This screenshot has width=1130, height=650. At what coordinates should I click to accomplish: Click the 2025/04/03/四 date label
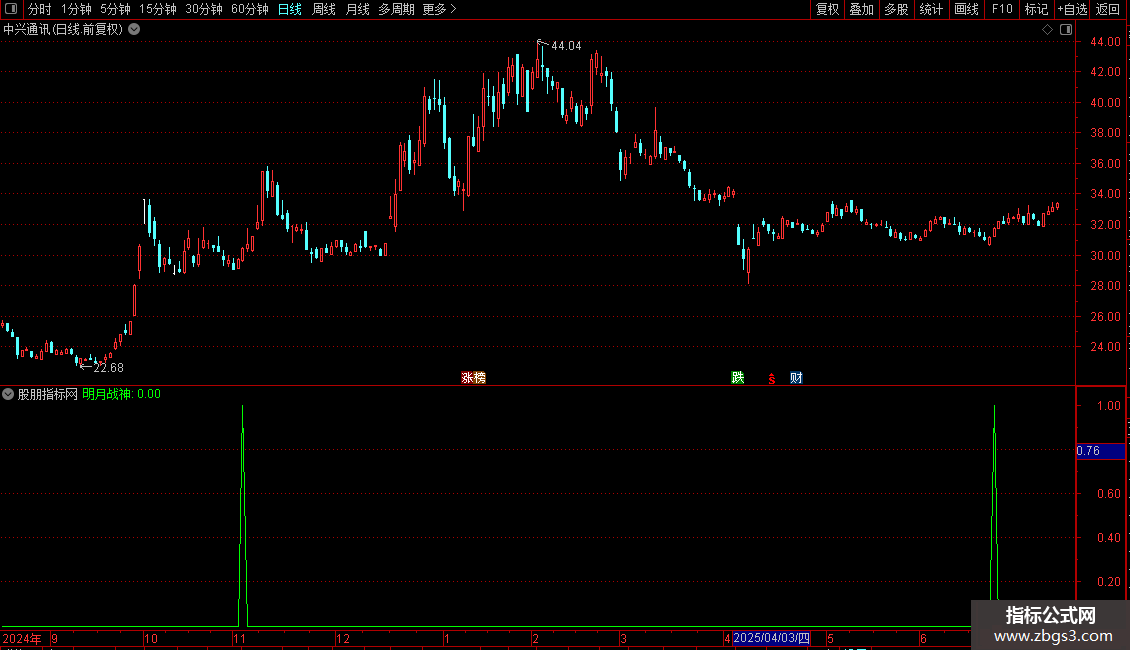(x=771, y=638)
